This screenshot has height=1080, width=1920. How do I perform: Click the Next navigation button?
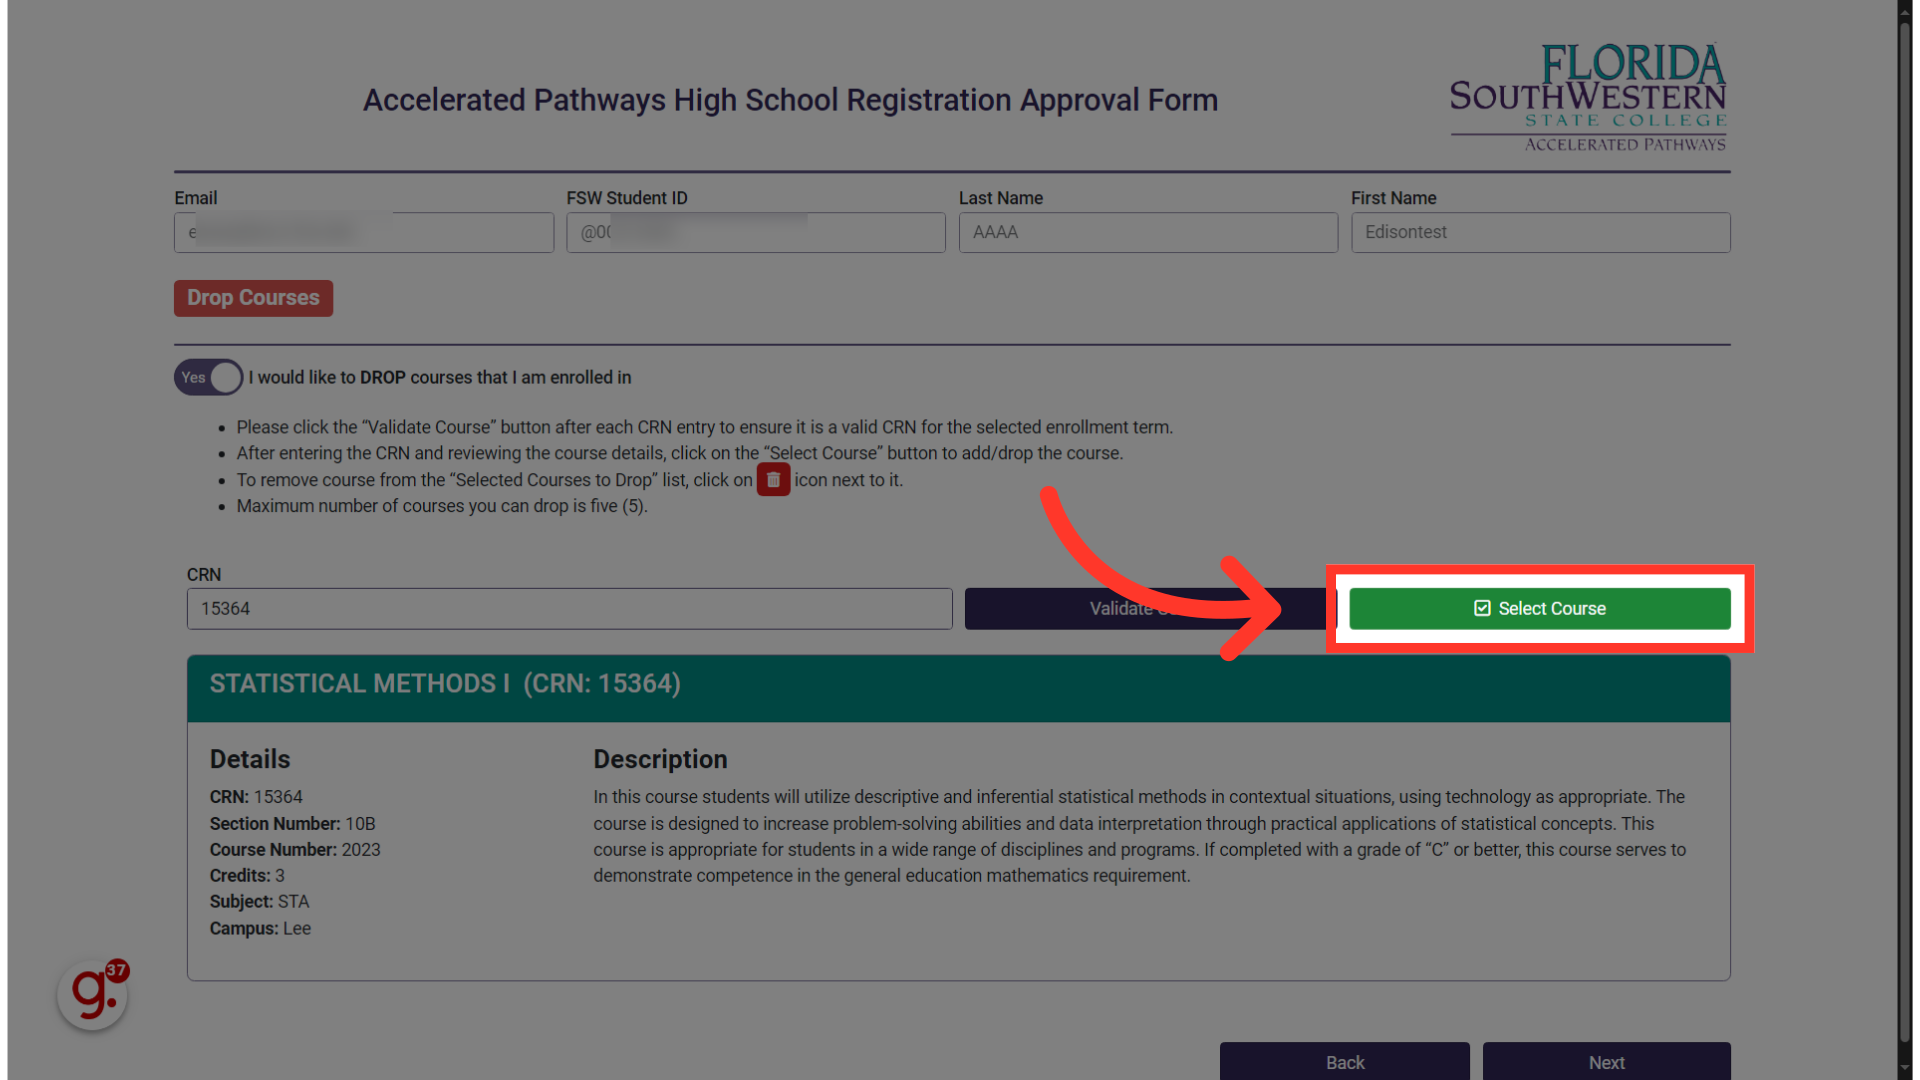[1605, 1063]
